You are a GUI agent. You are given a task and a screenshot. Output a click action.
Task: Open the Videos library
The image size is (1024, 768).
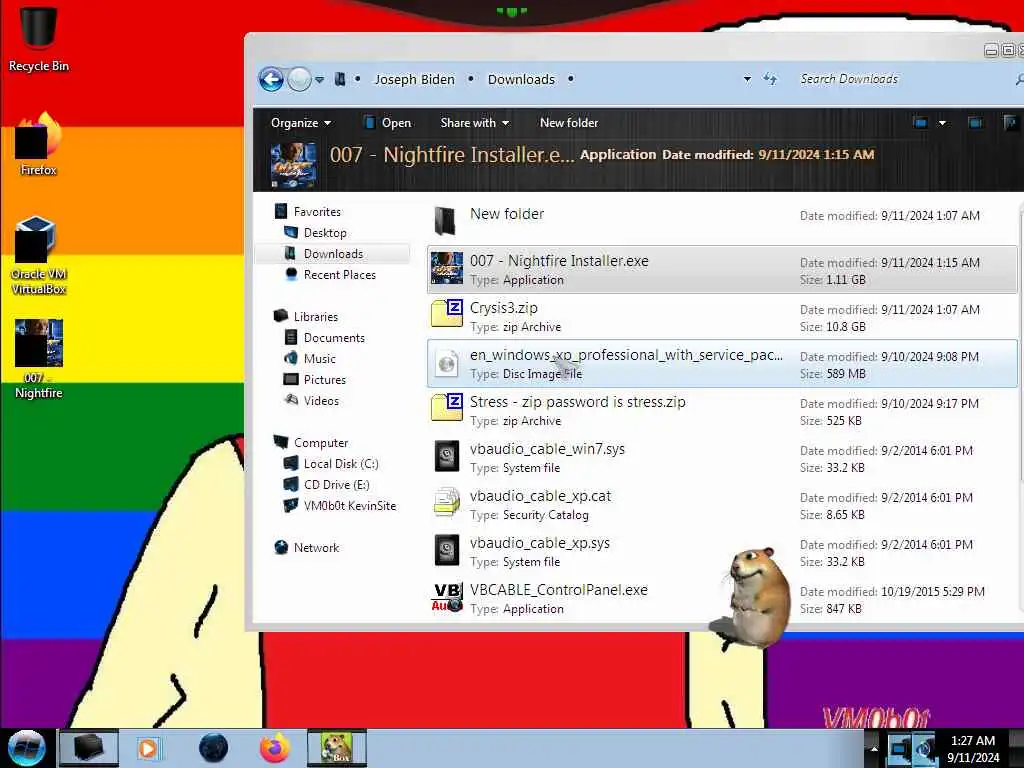coord(312,400)
